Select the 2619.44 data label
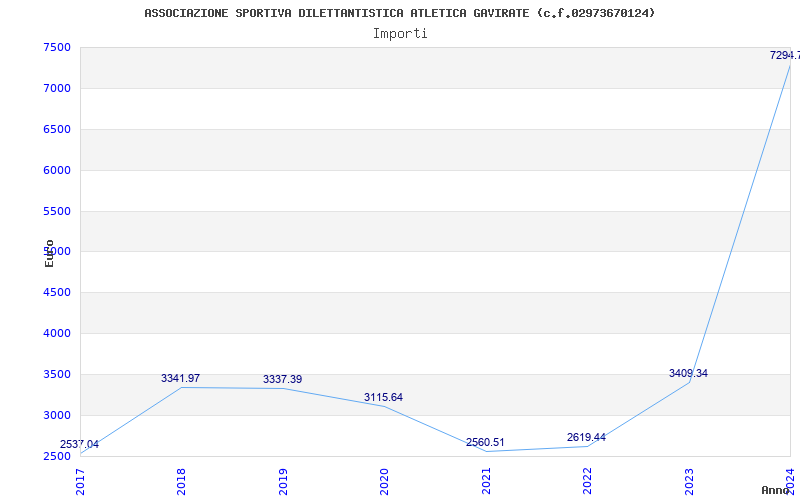Image resolution: width=800 pixels, height=500 pixels. 586,437
